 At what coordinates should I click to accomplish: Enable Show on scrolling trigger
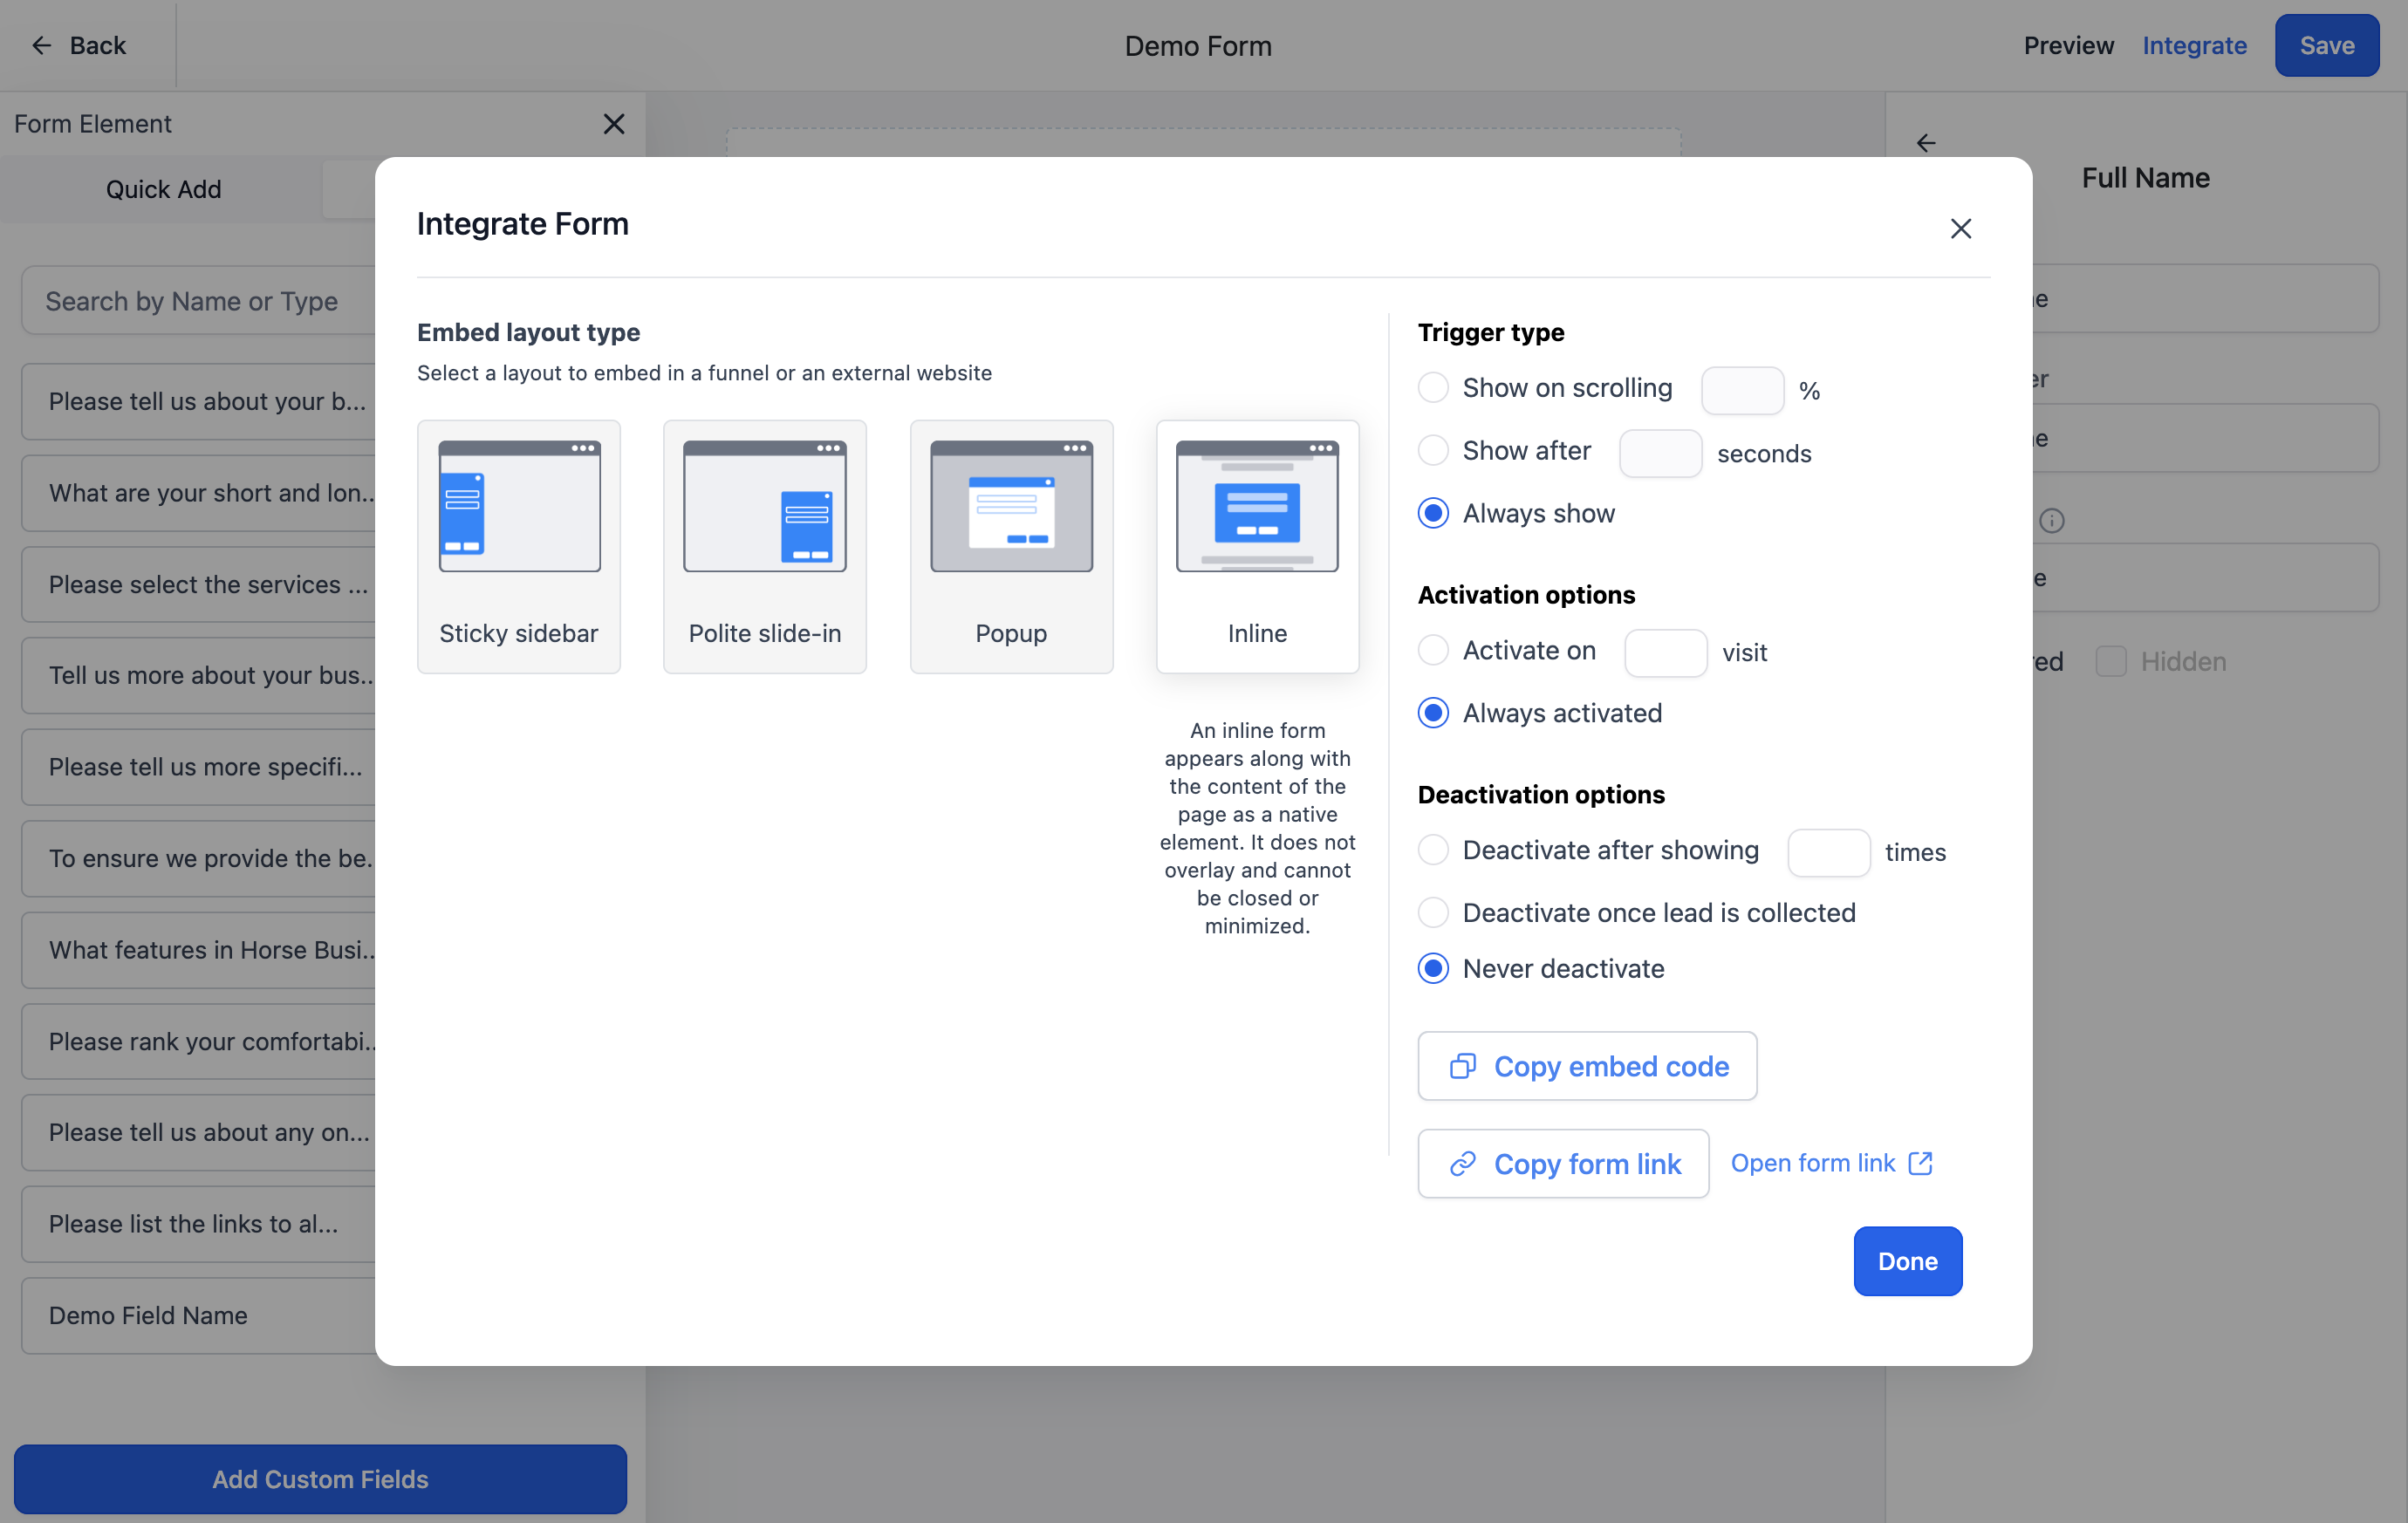click(x=1433, y=388)
